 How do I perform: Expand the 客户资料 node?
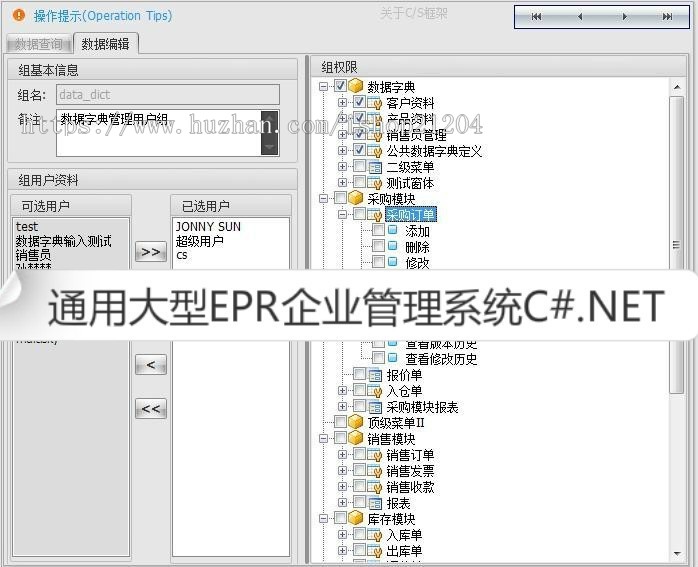342,102
